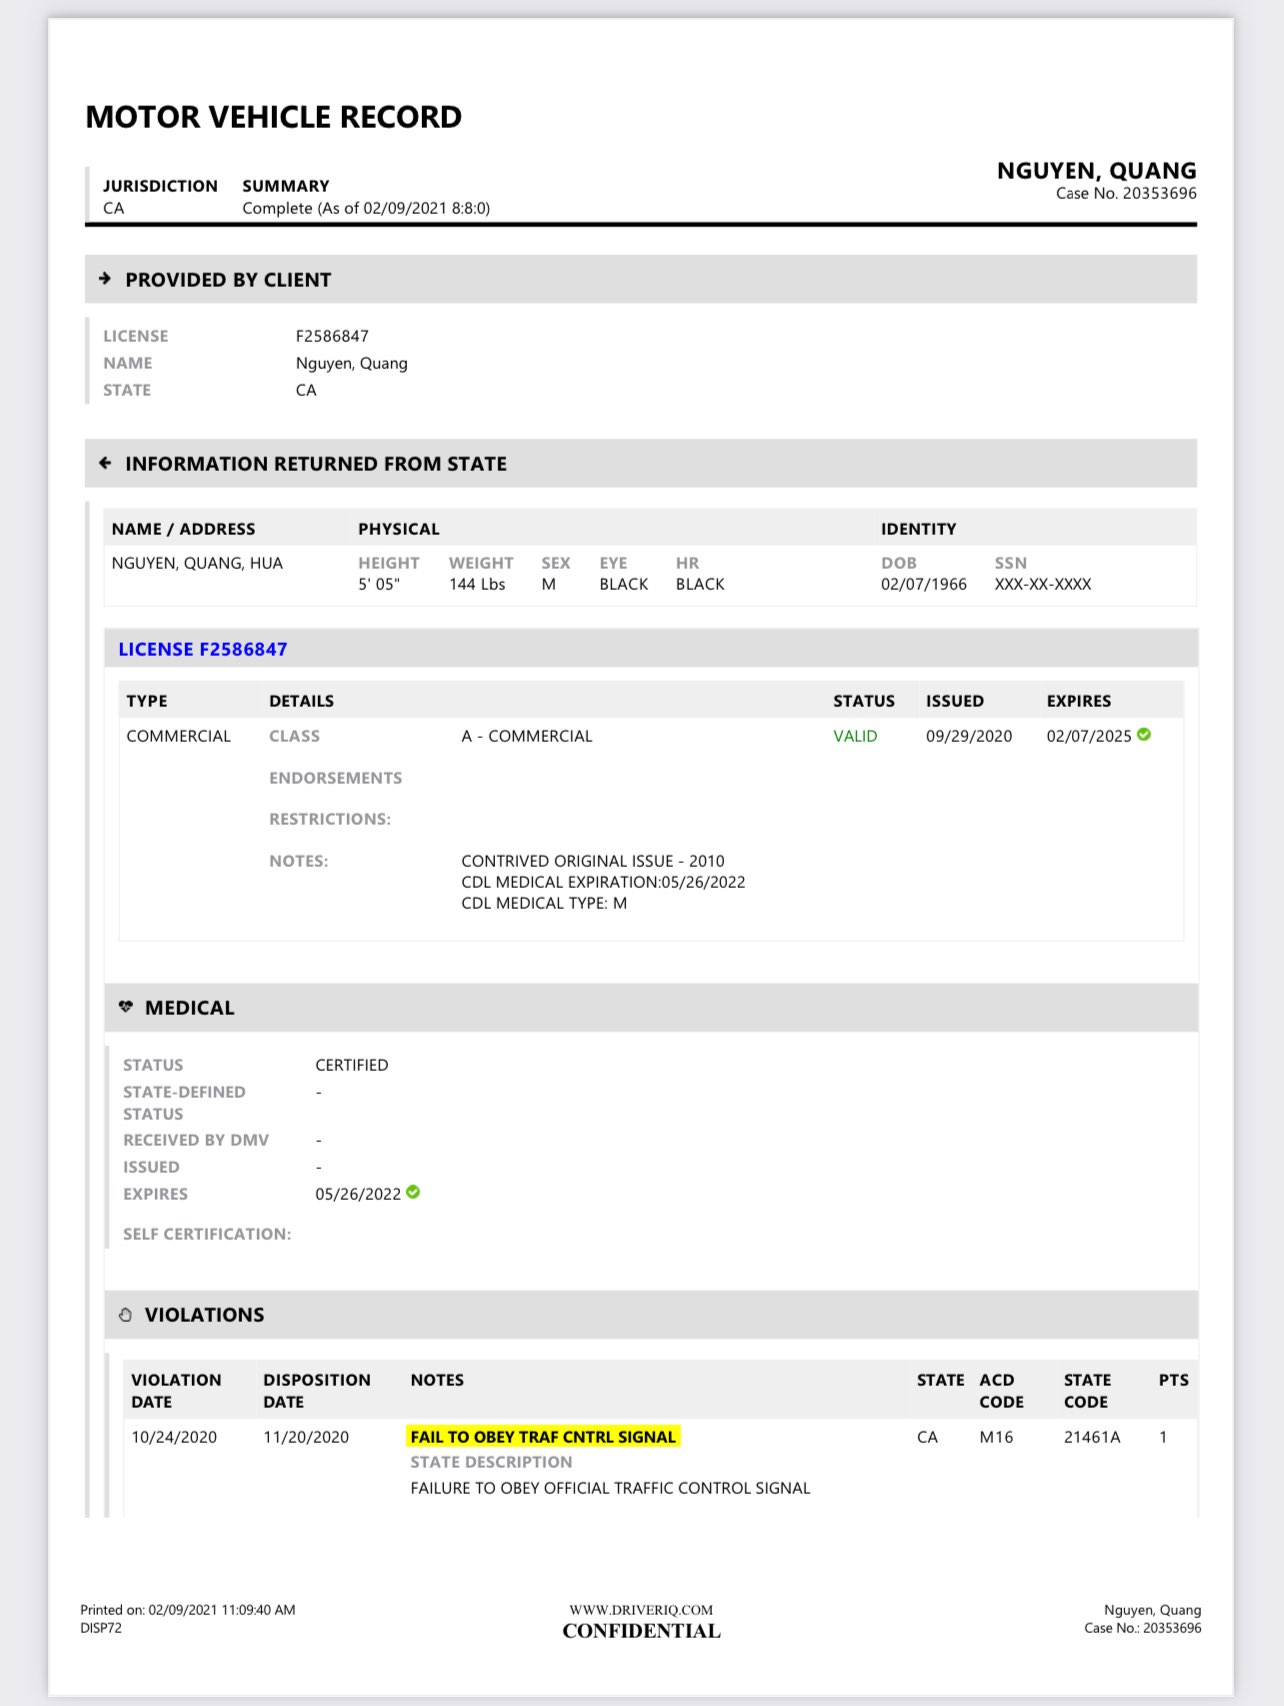Click the CONFIDENTIAL footer label
1284x1706 pixels.
click(x=641, y=1631)
